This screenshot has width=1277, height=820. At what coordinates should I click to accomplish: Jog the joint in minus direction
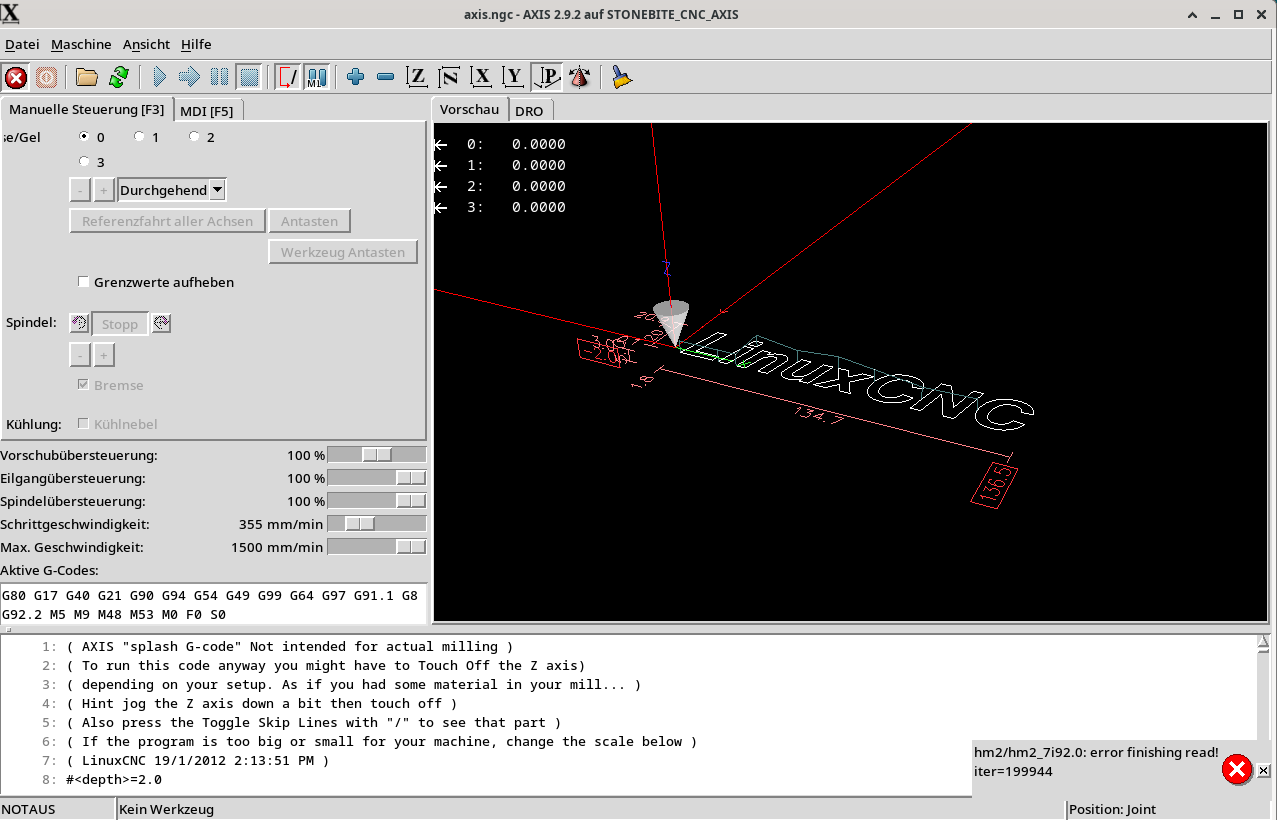[80, 190]
